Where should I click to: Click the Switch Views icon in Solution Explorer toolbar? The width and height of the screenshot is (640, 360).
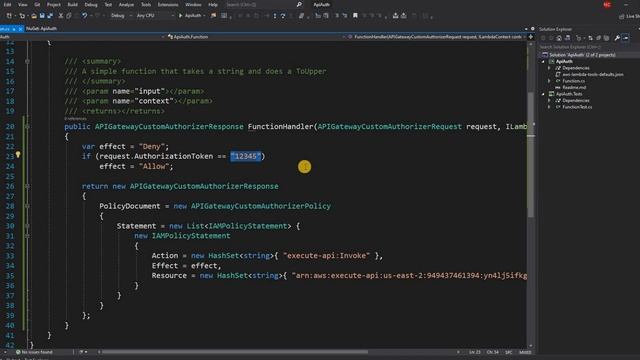click(567, 38)
